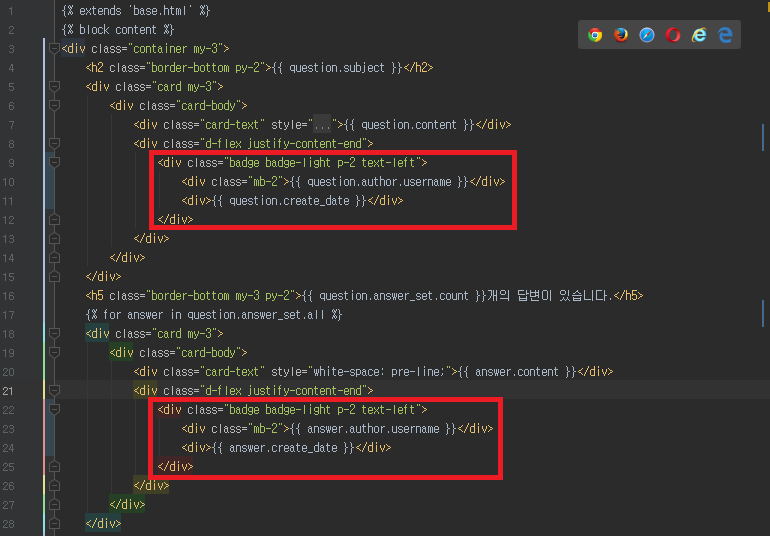Click question.subject variable on line 4
The height and width of the screenshot is (536, 770).
coord(337,68)
